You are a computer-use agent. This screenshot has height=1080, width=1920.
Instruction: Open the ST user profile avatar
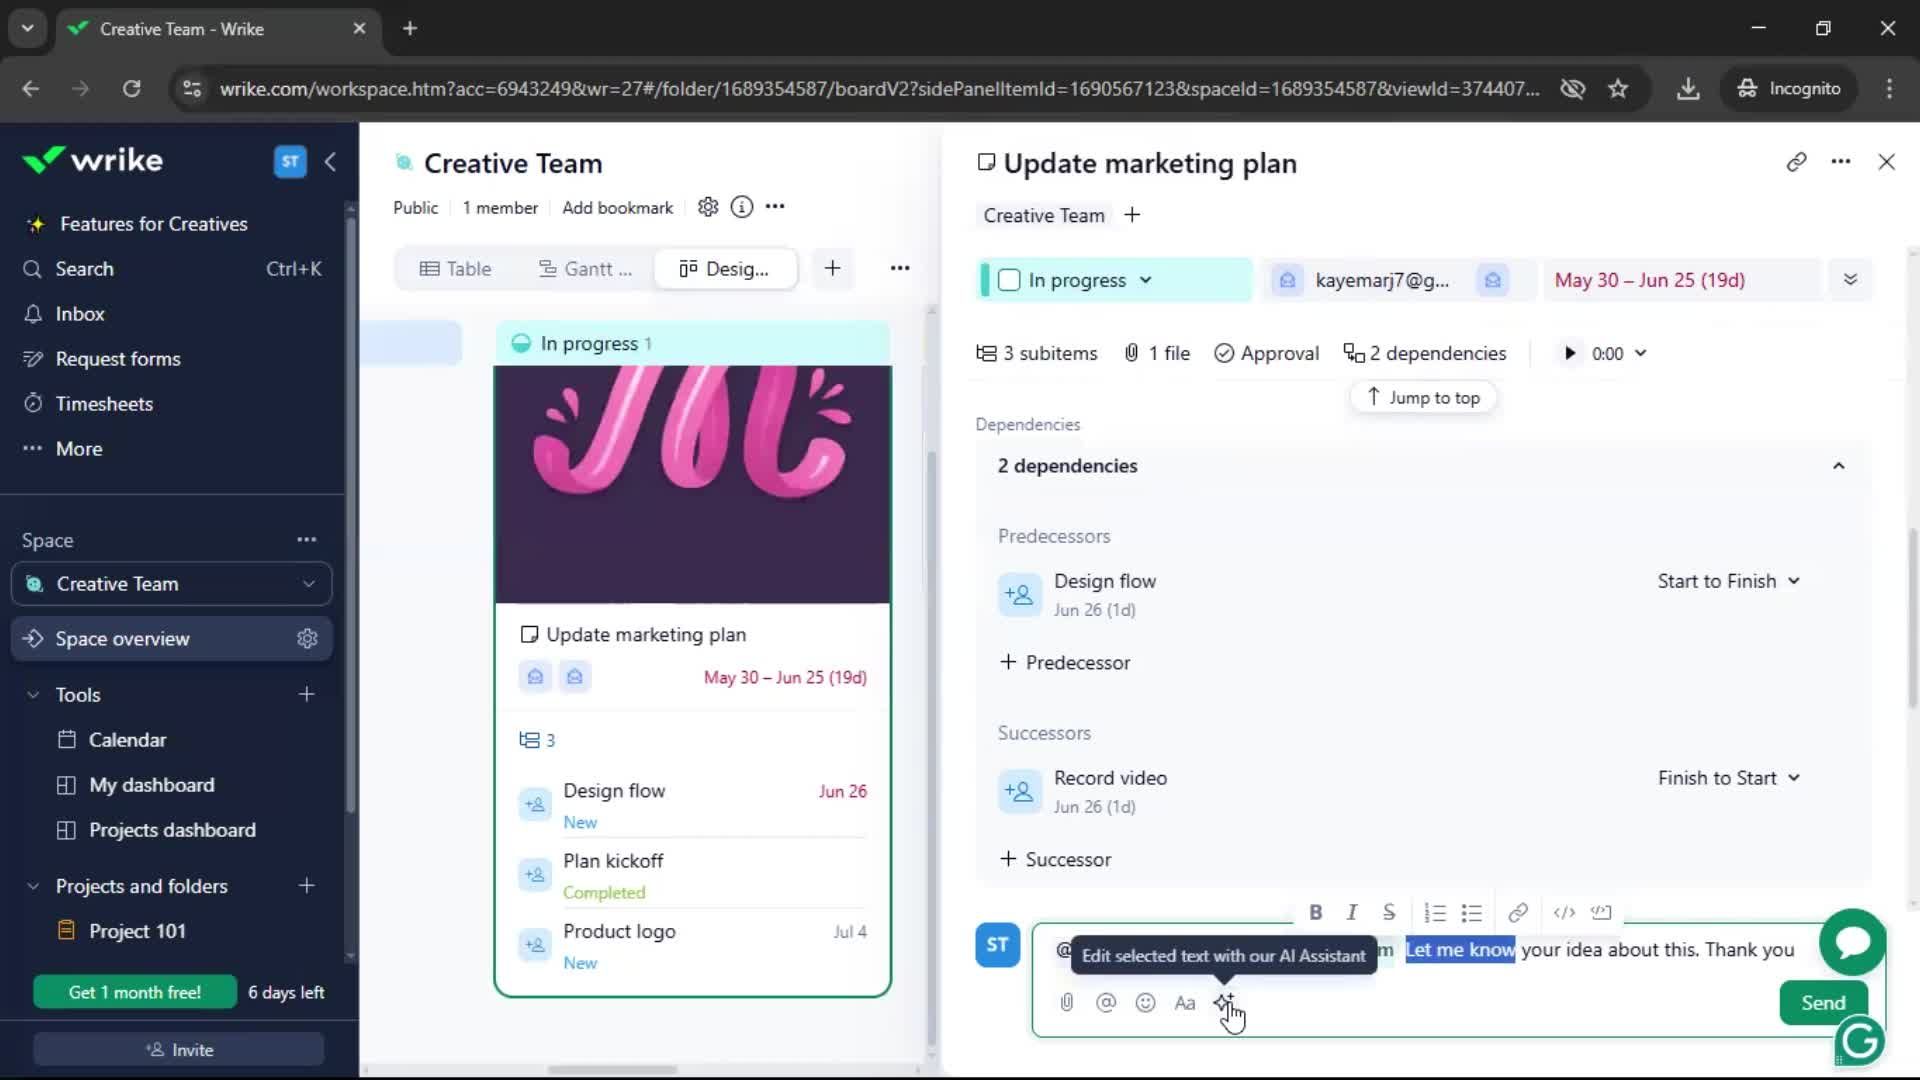[290, 161]
